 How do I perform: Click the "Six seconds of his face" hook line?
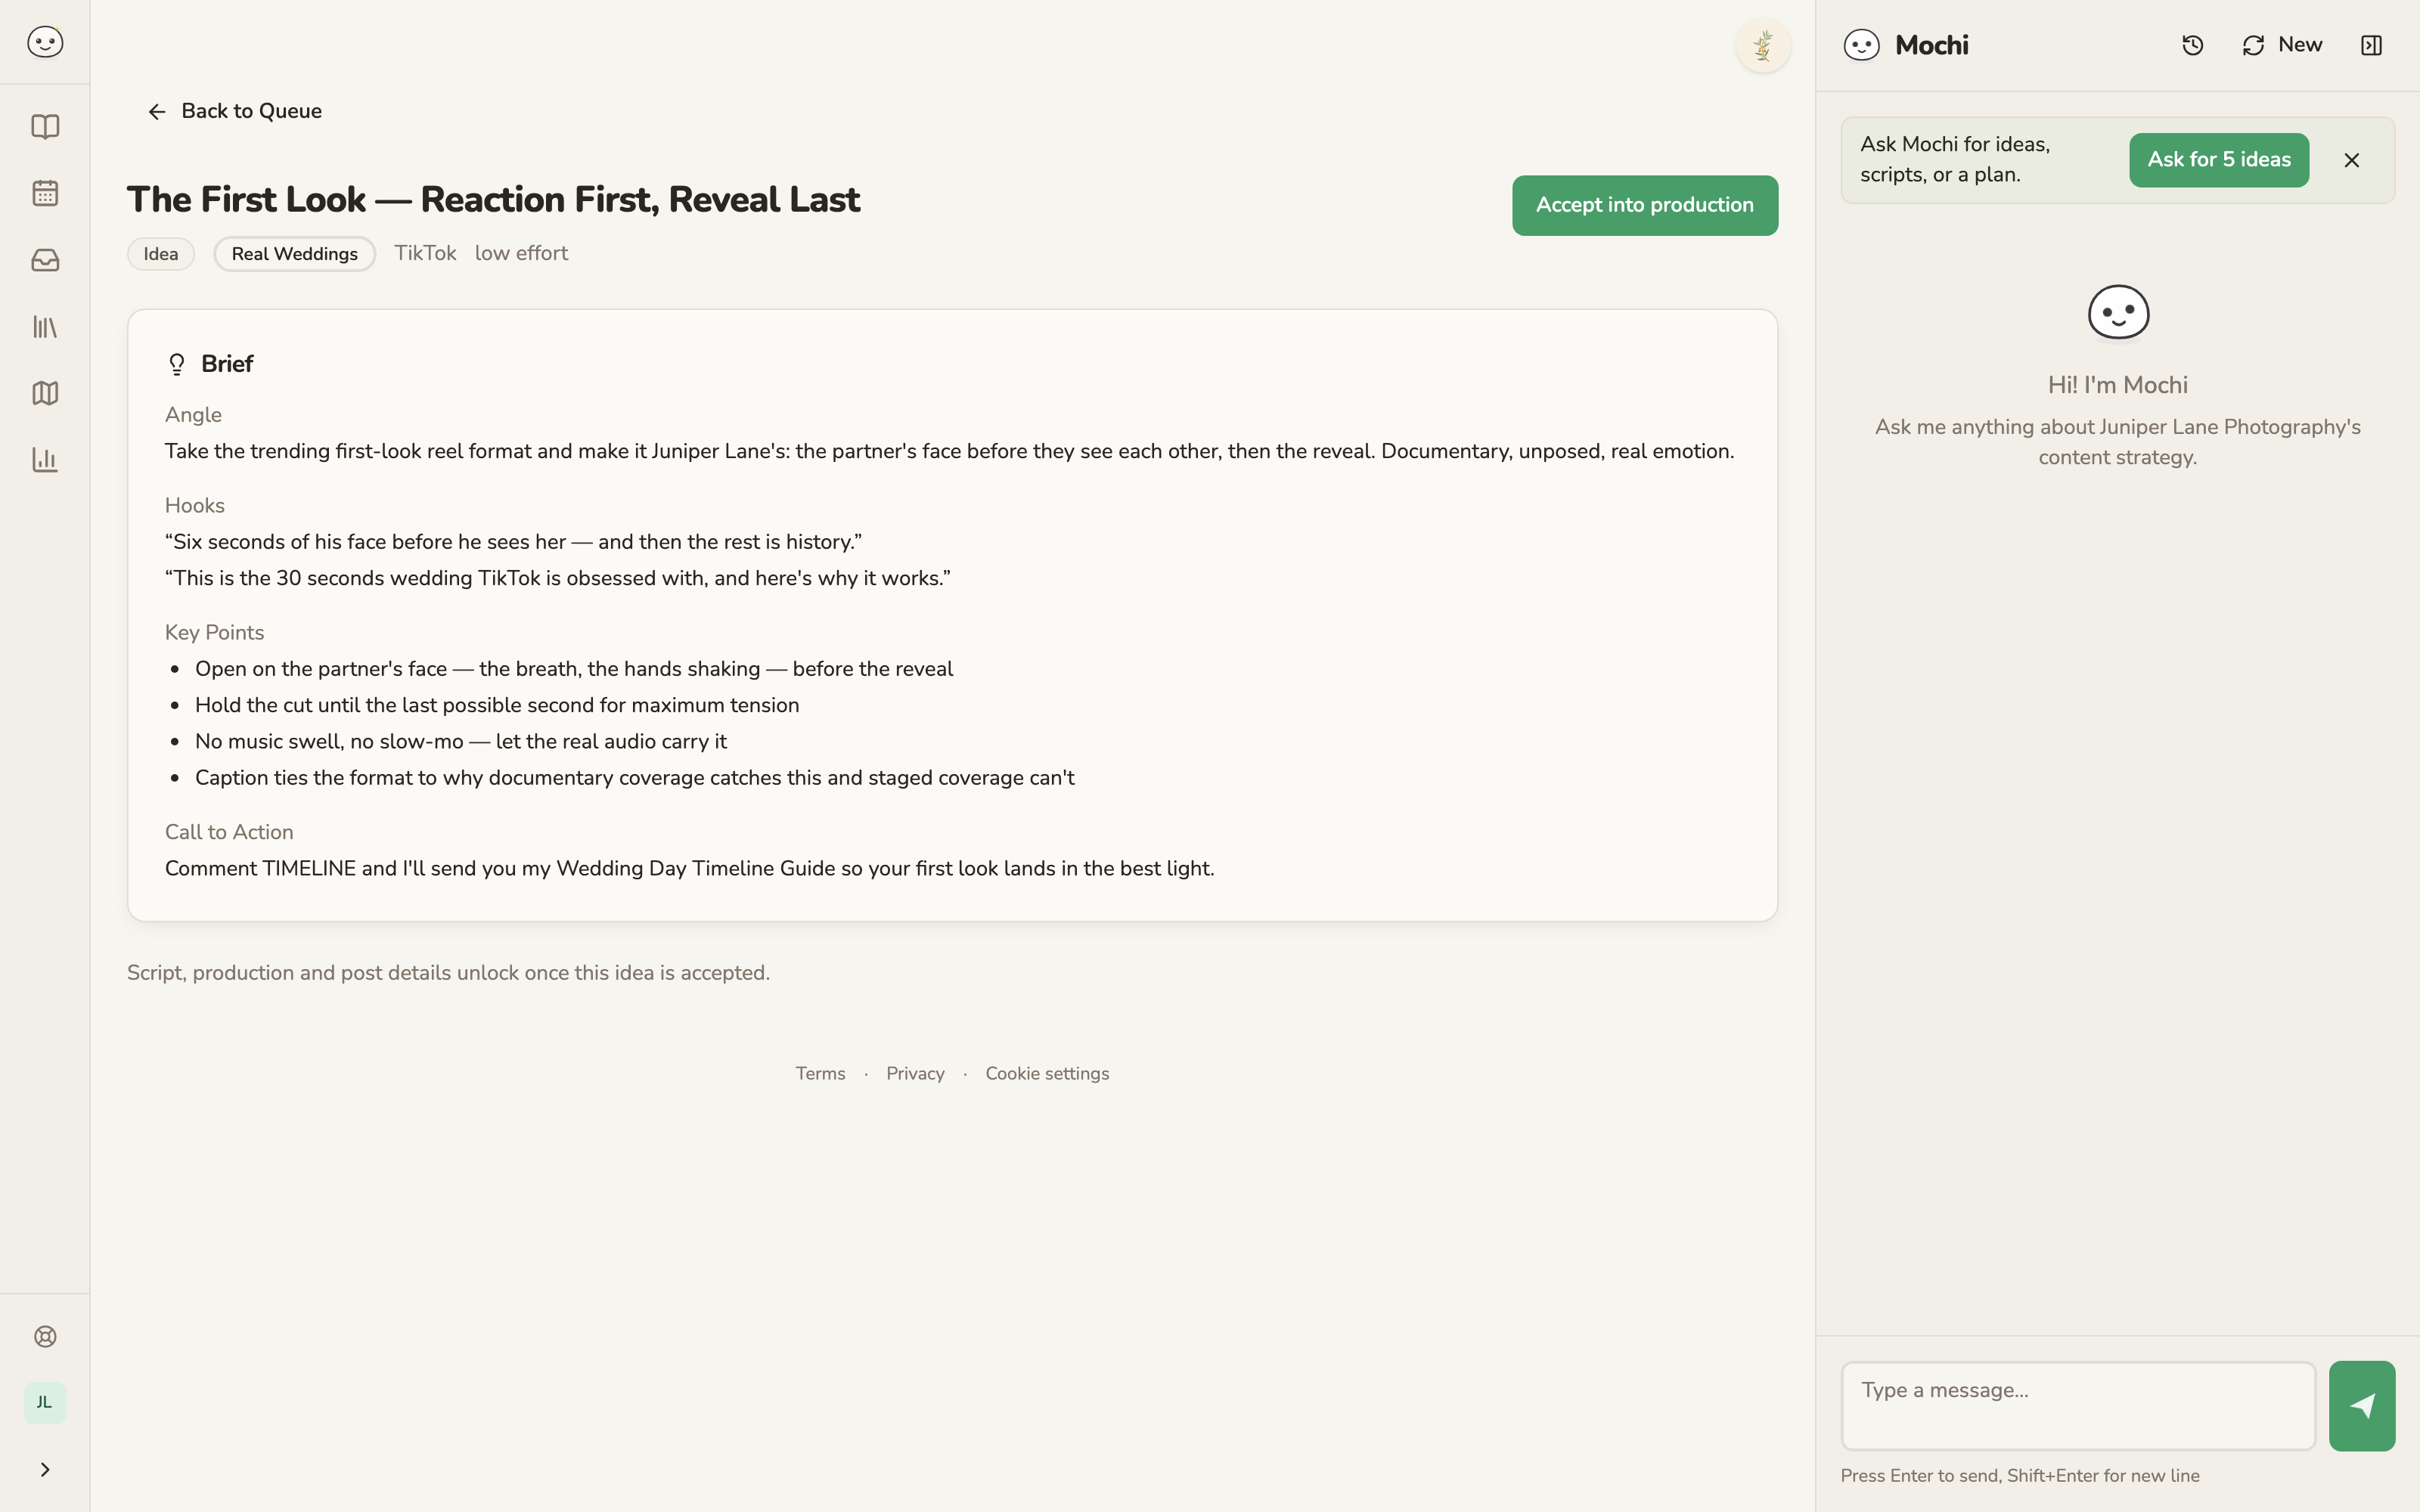[x=513, y=542]
